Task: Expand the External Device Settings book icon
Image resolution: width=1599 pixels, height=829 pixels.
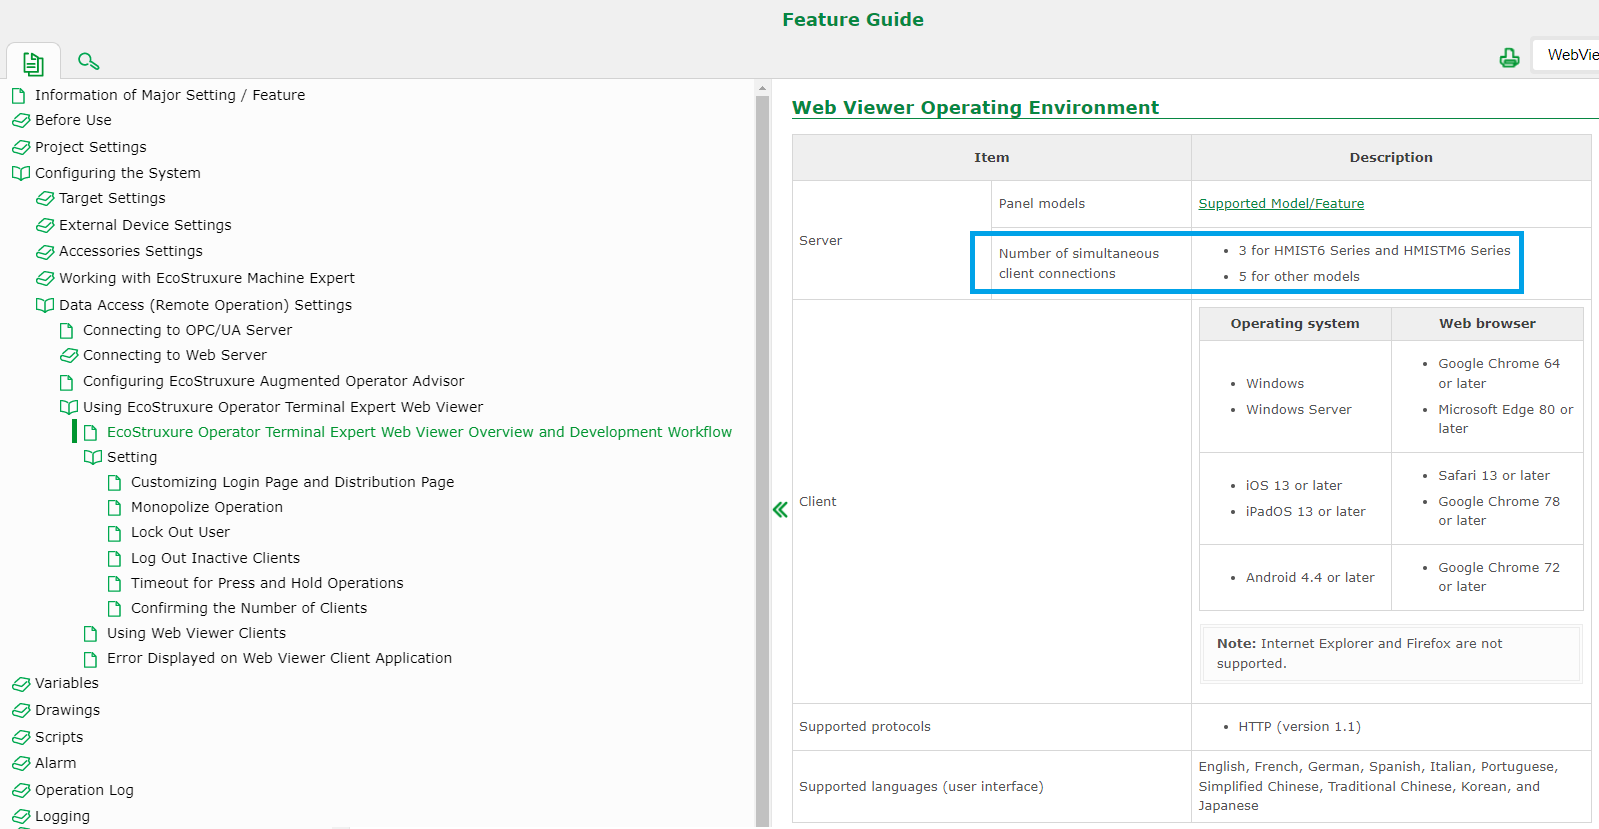Action: [x=45, y=225]
